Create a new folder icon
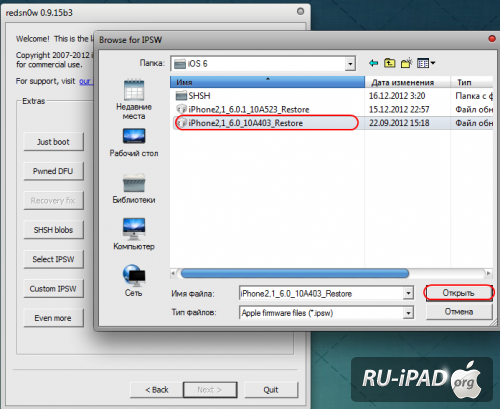Image resolution: width=500 pixels, height=409 pixels. [406, 63]
